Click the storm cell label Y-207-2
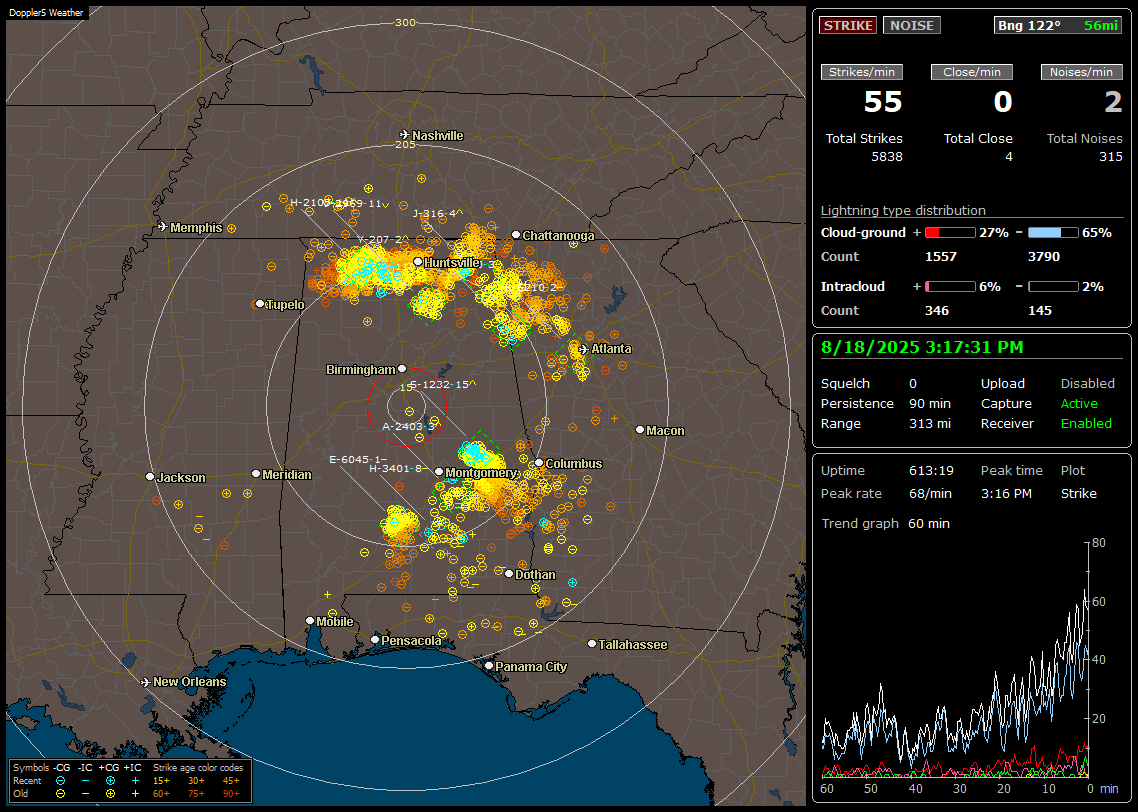 pos(380,239)
